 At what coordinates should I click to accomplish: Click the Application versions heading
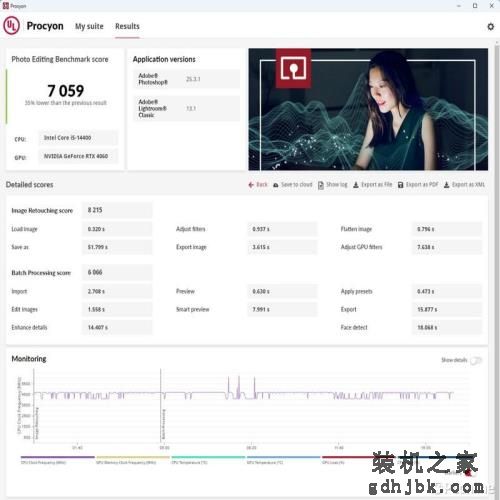tap(164, 59)
